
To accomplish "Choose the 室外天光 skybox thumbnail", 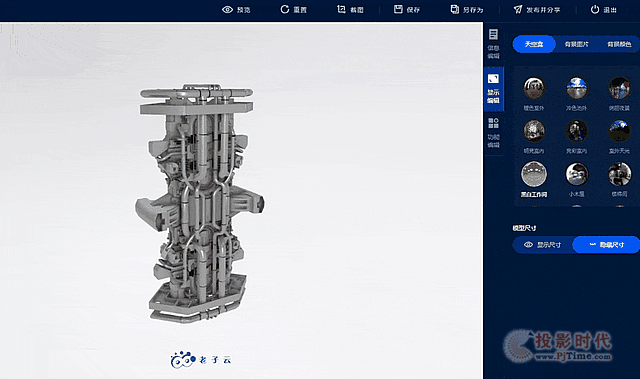I will [619, 131].
